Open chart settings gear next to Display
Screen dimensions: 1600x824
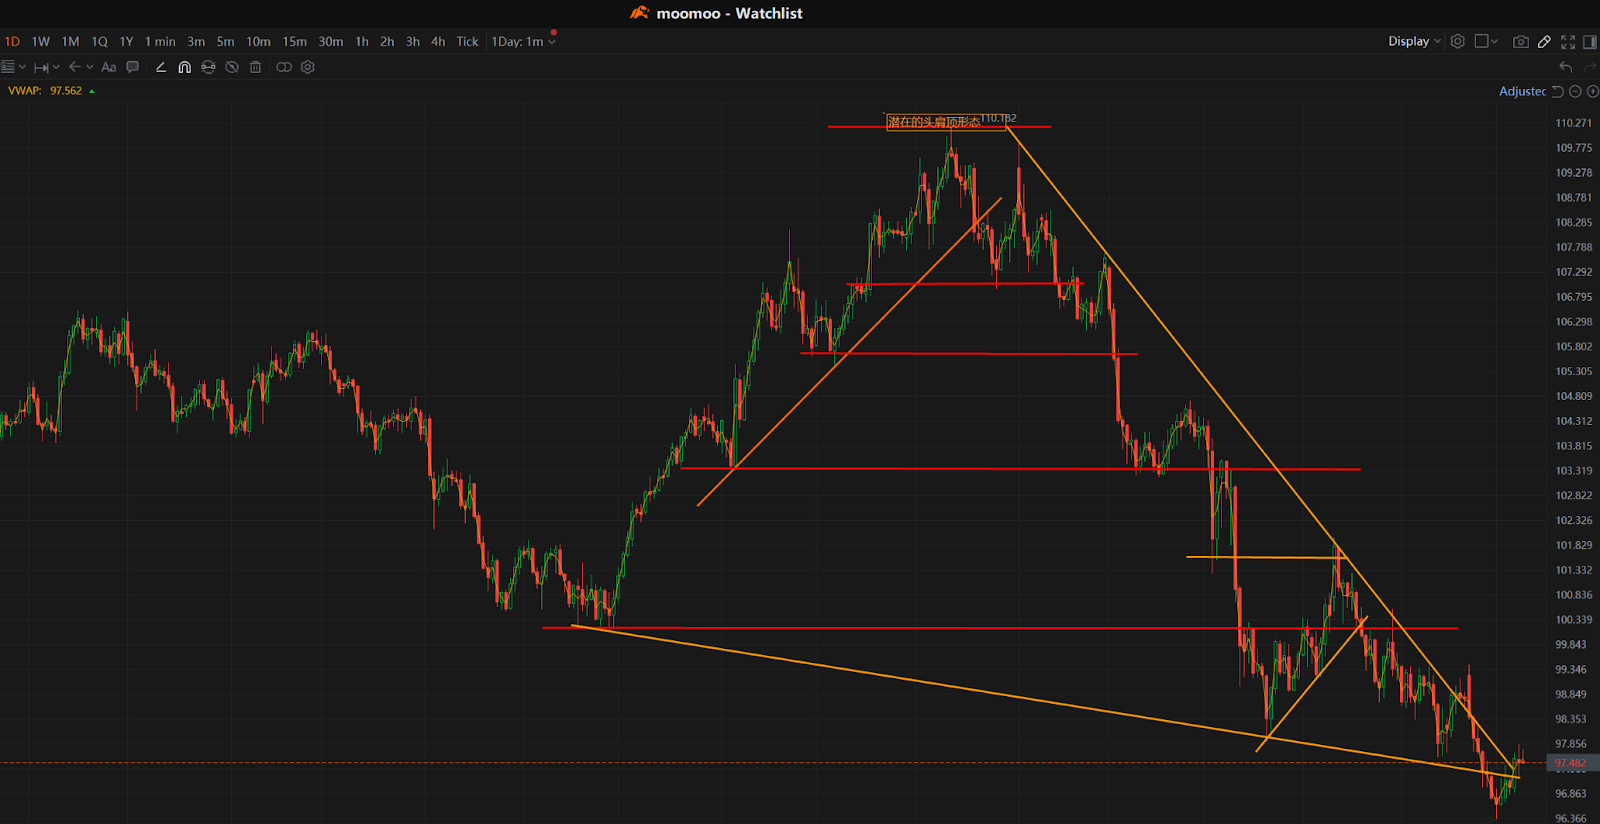pyautogui.click(x=1458, y=41)
